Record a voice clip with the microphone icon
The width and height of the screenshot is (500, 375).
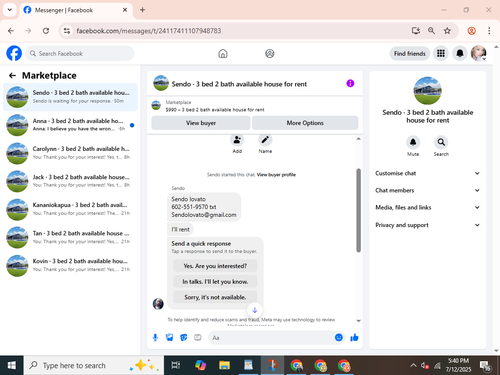coord(155,338)
